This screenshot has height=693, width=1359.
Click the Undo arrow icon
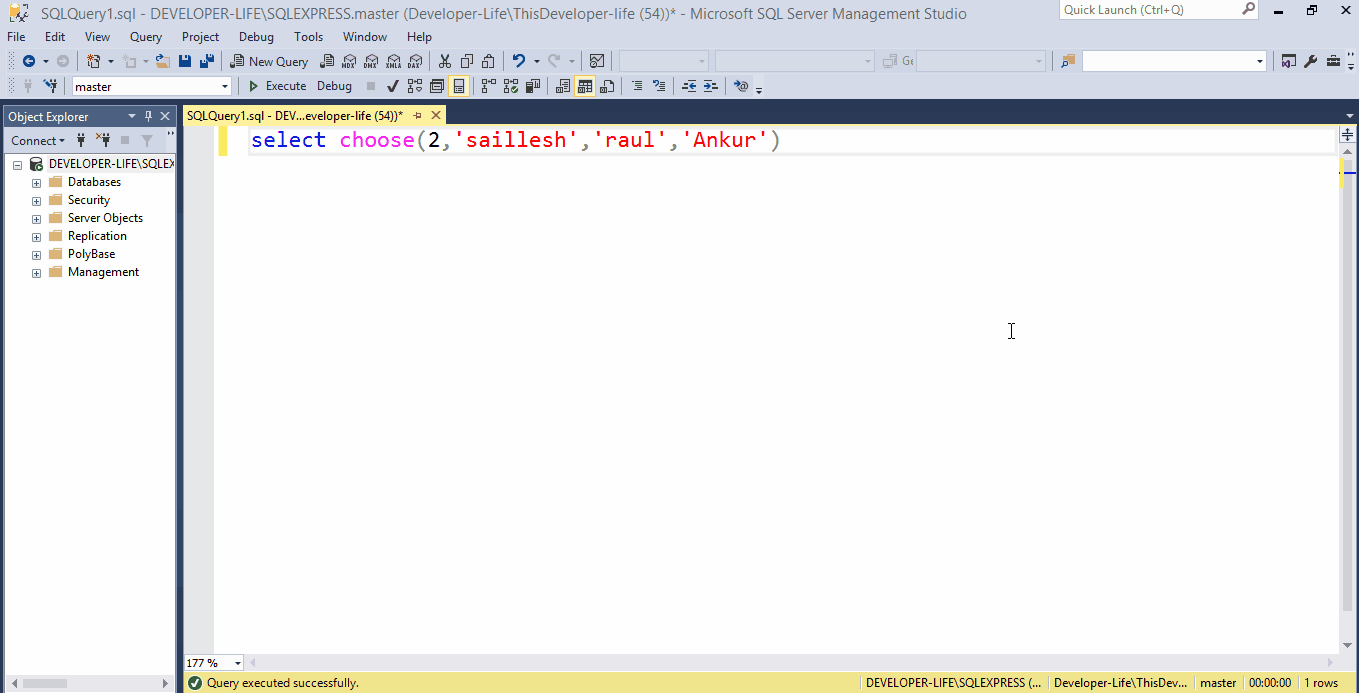(x=518, y=61)
